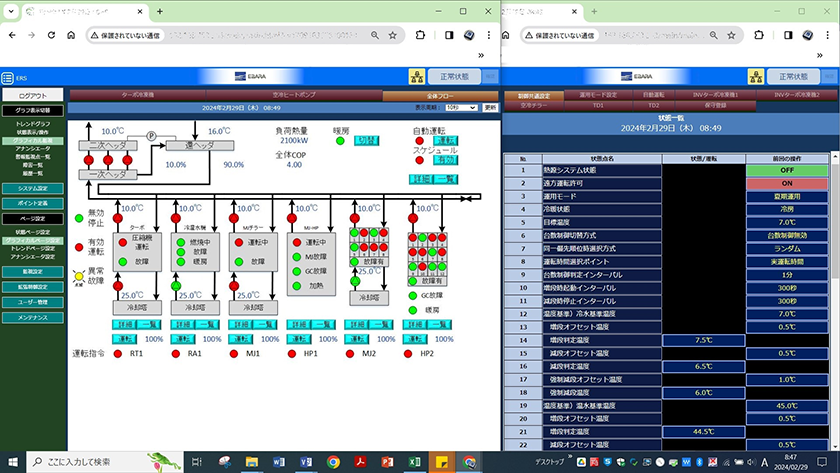Open new tab in the left browser window
This screenshot has height=473, width=840.
click(160, 10)
